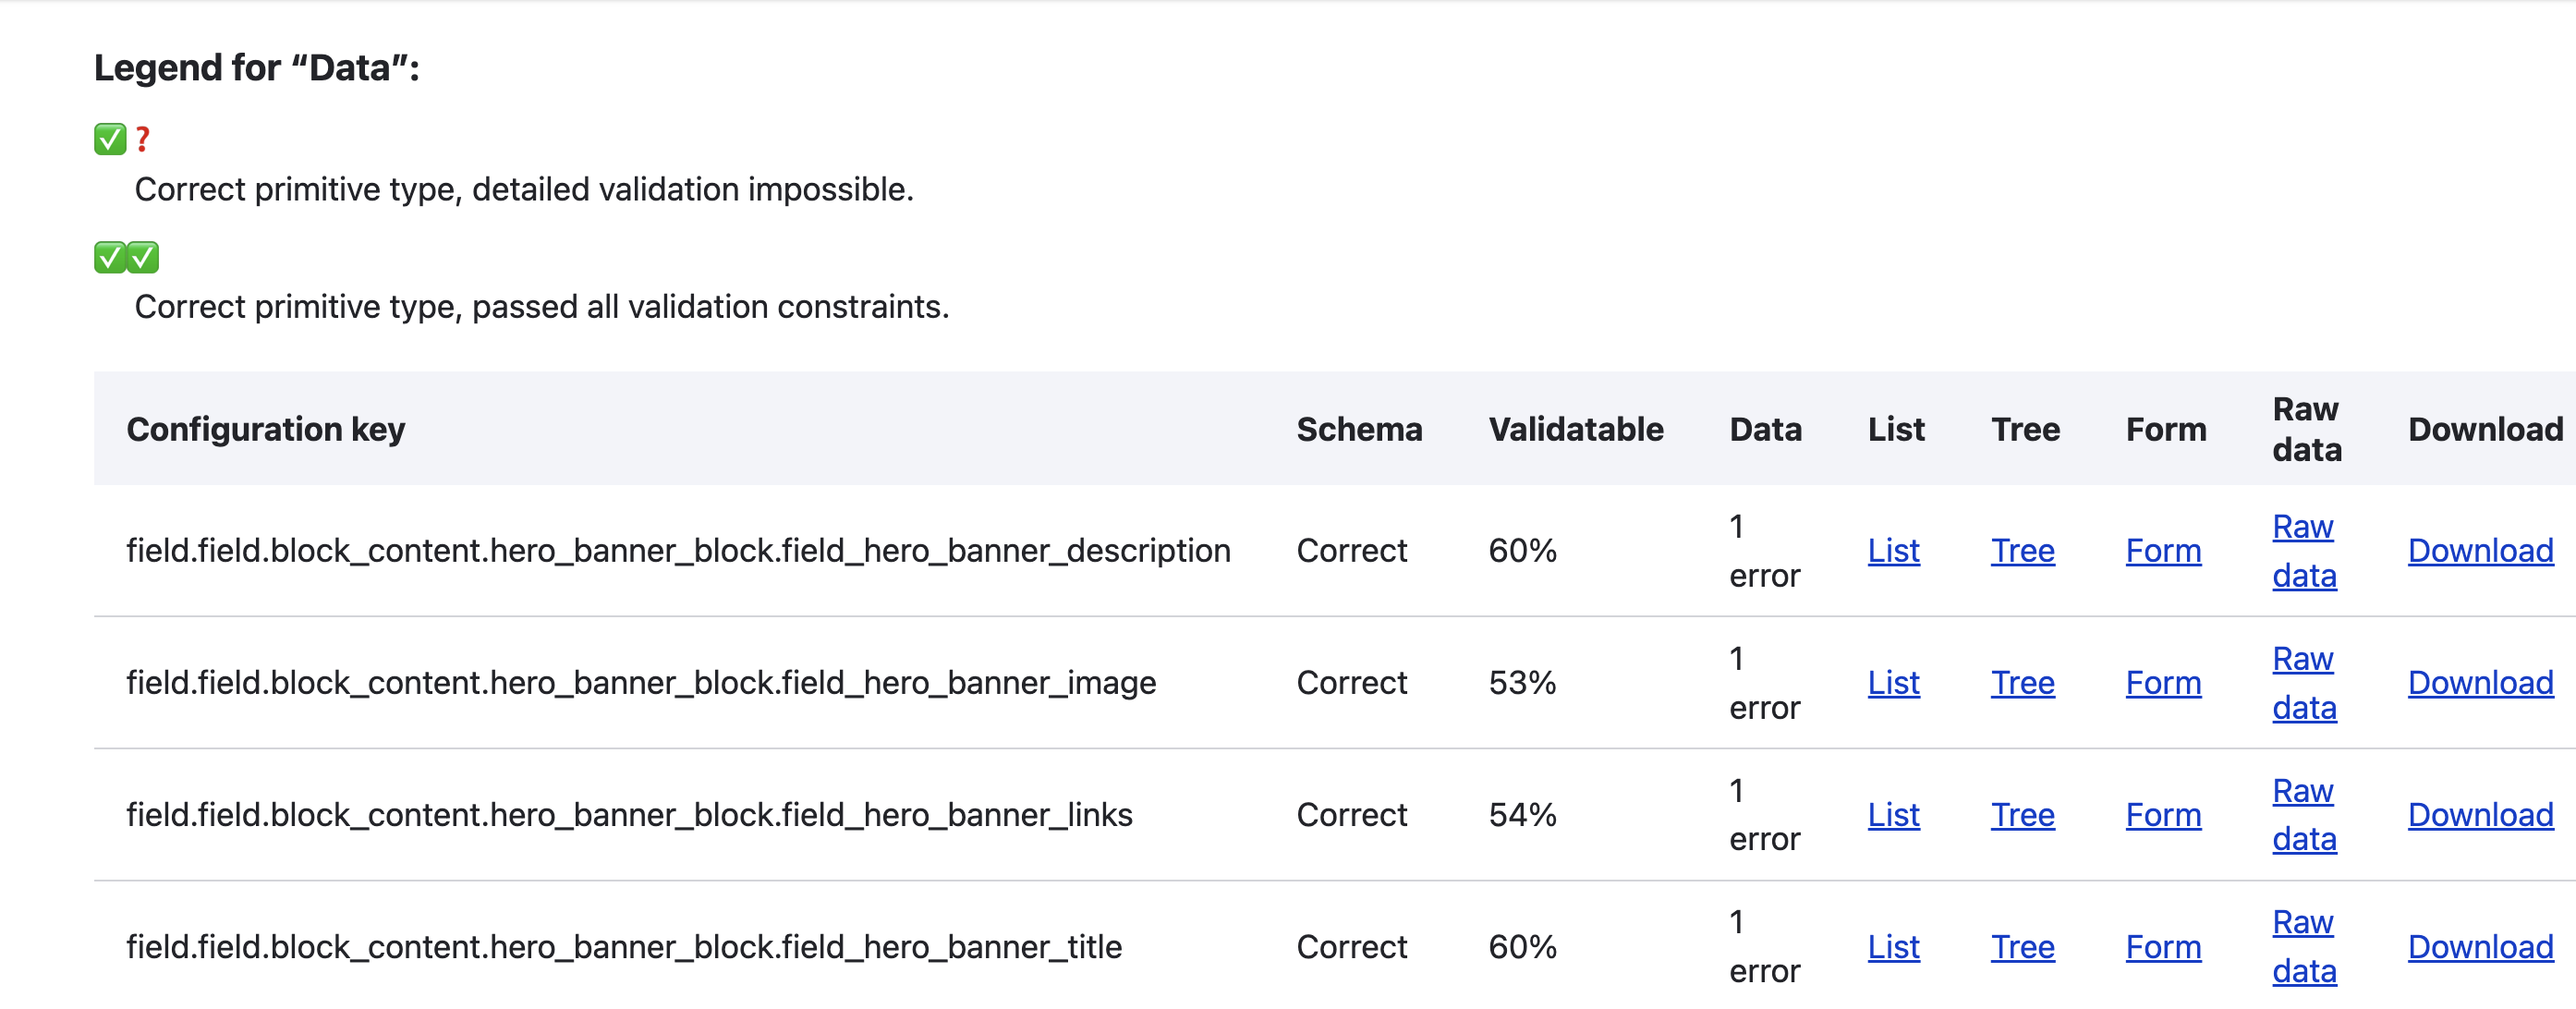Open Tree view for hero_banner_title field
The width and height of the screenshot is (2576, 1009).
point(2022,946)
